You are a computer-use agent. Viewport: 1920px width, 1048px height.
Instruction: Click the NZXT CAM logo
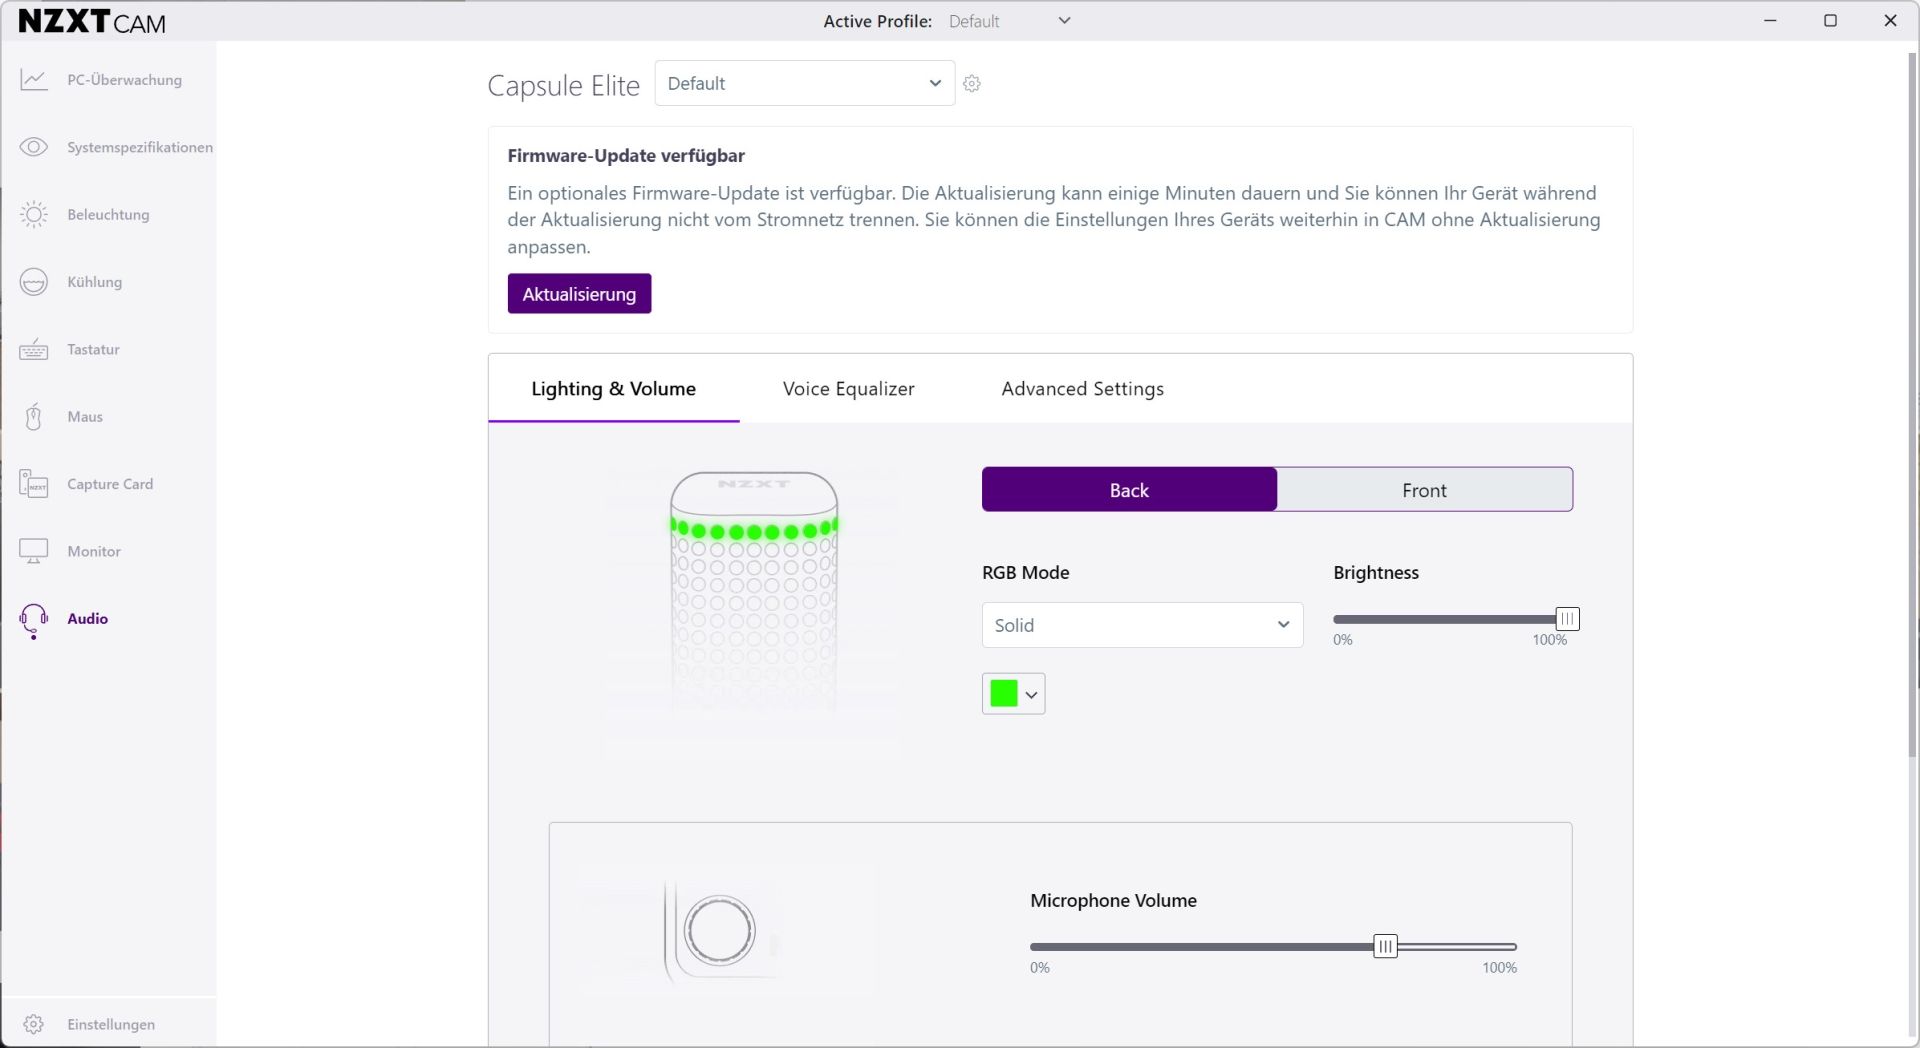[x=92, y=21]
